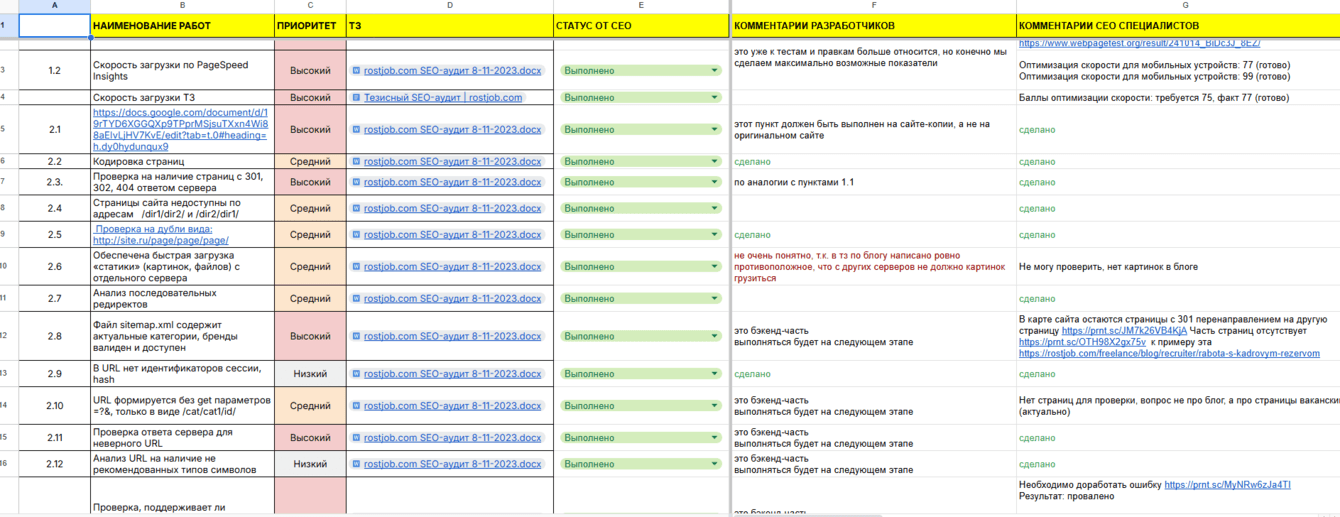
Task: Select column G header
Action: (1178, 6)
